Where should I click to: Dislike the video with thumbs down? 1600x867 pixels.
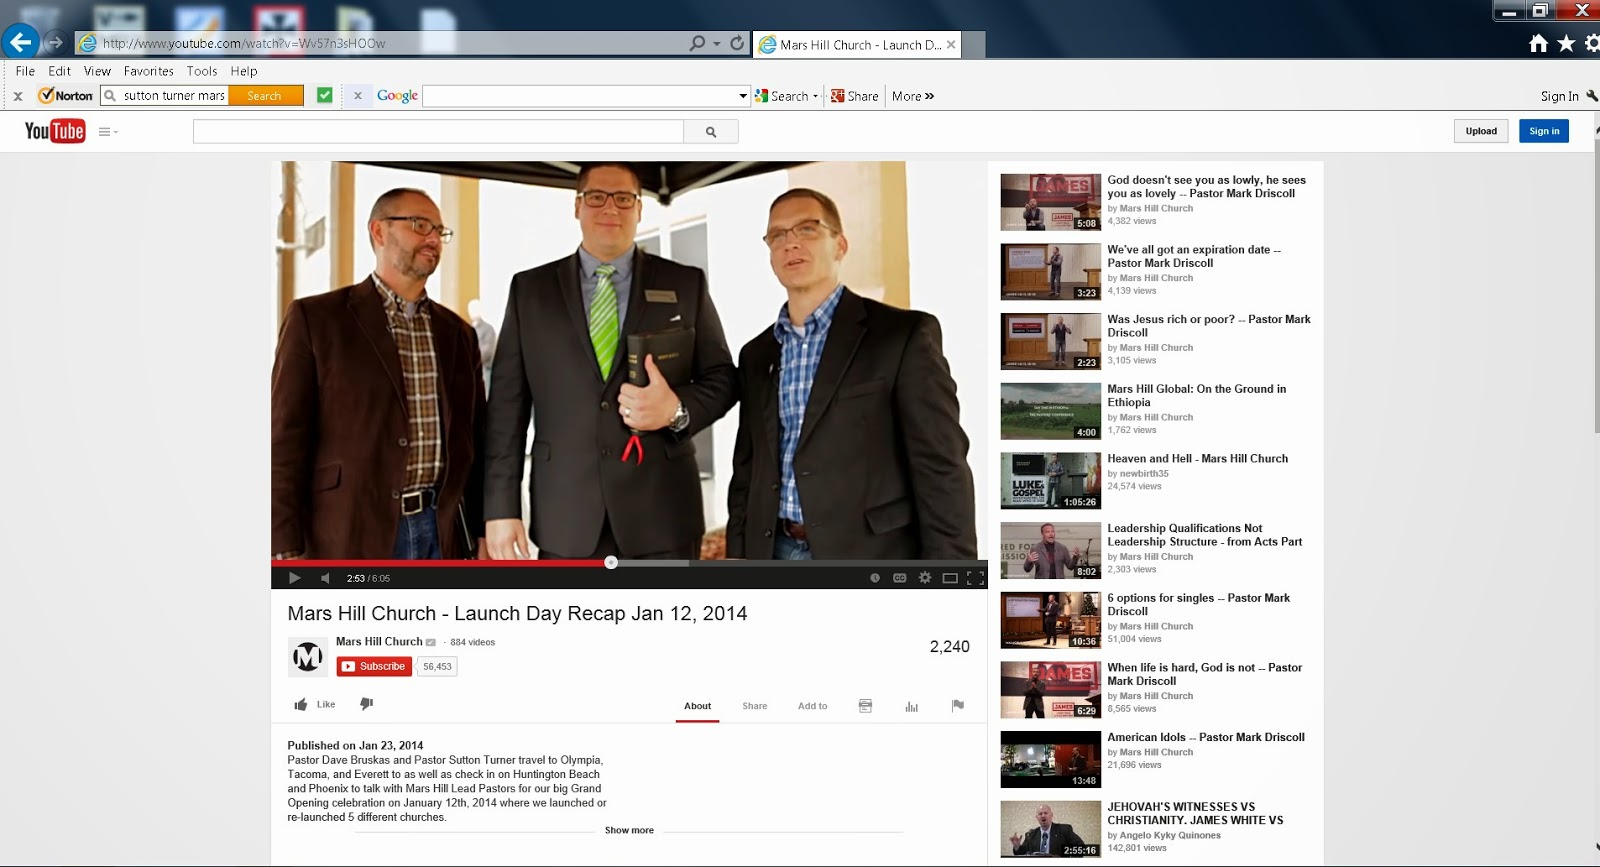pyautogui.click(x=366, y=704)
